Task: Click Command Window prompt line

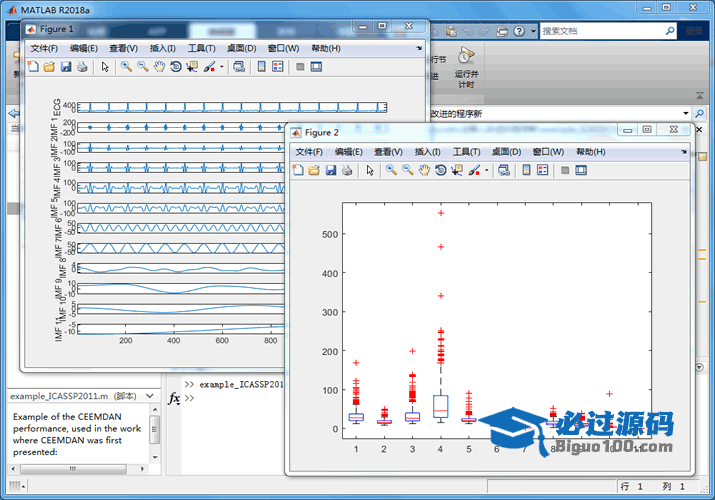Action: point(189,398)
